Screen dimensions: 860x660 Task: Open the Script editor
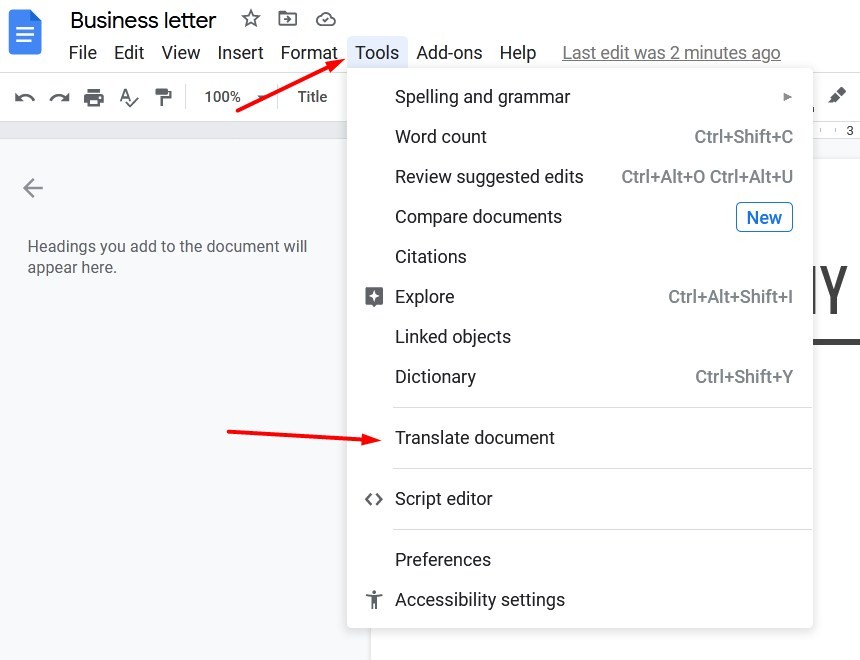[443, 499]
